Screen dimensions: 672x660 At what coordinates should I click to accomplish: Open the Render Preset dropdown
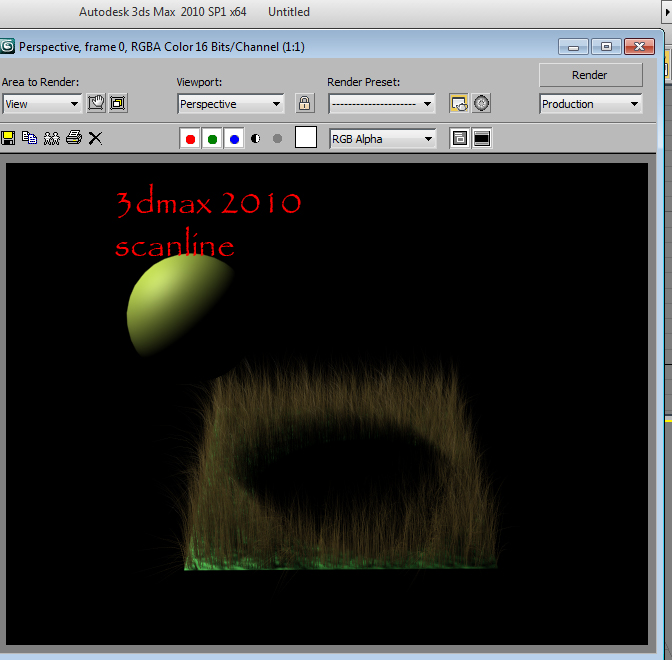382,104
